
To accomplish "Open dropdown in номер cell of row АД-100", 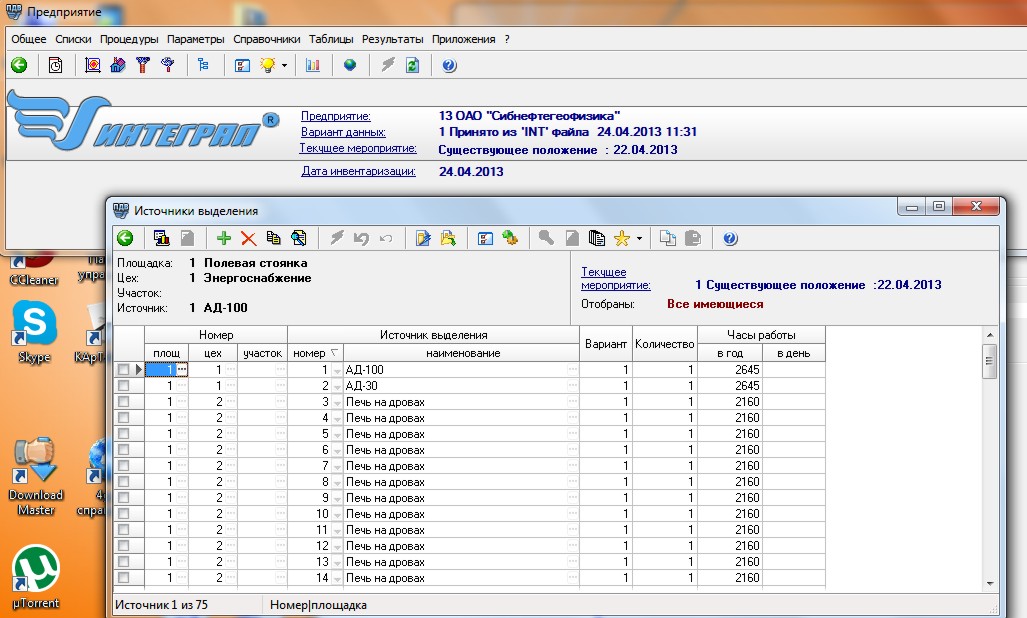I will pyautogui.click(x=336, y=370).
